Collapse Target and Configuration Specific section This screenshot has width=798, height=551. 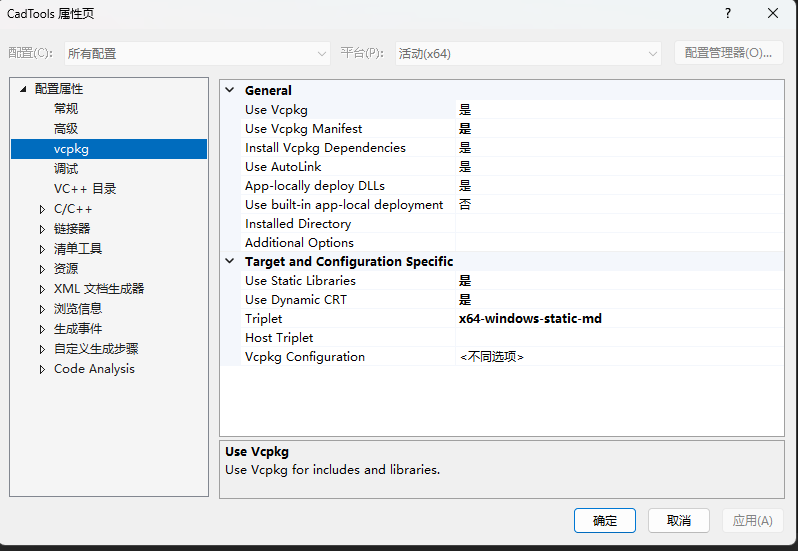coord(230,261)
